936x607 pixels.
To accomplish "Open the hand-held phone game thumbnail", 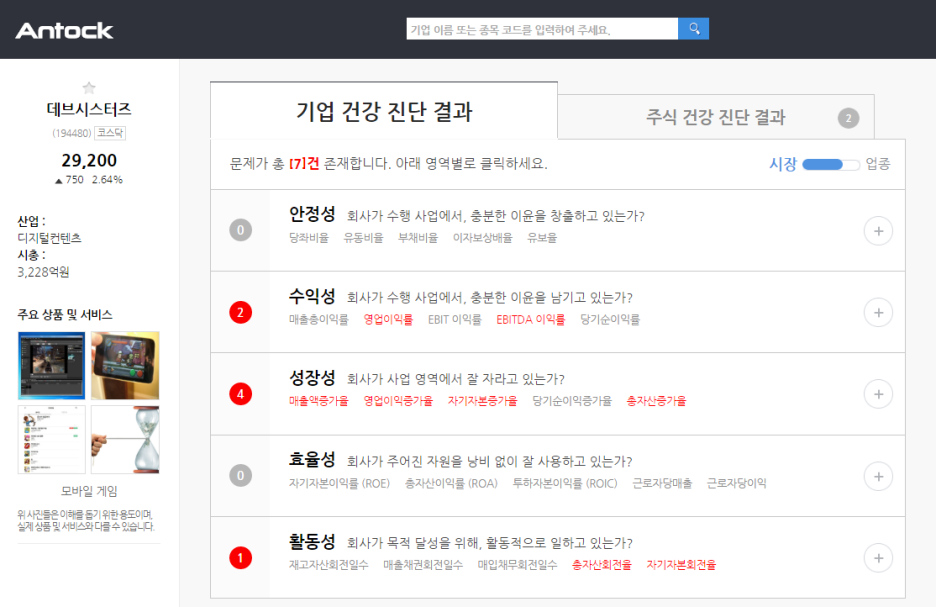I will coord(125,365).
